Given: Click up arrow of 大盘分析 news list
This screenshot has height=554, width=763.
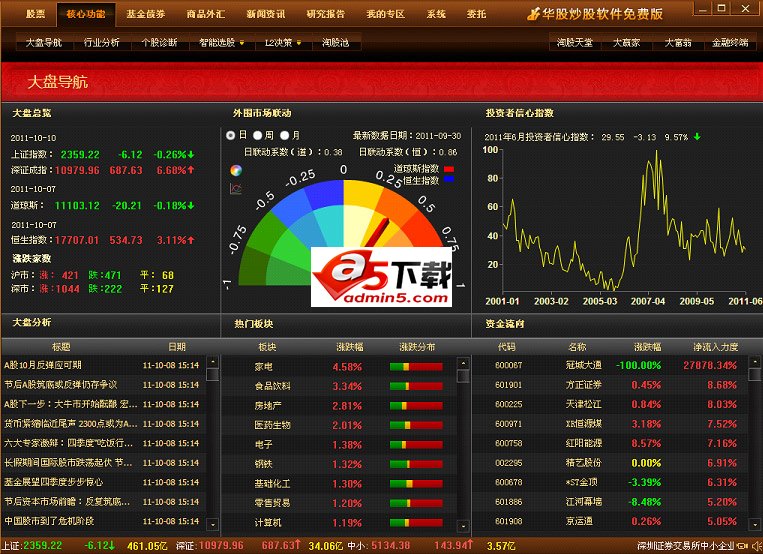Looking at the screenshot, I should (212, 362).
